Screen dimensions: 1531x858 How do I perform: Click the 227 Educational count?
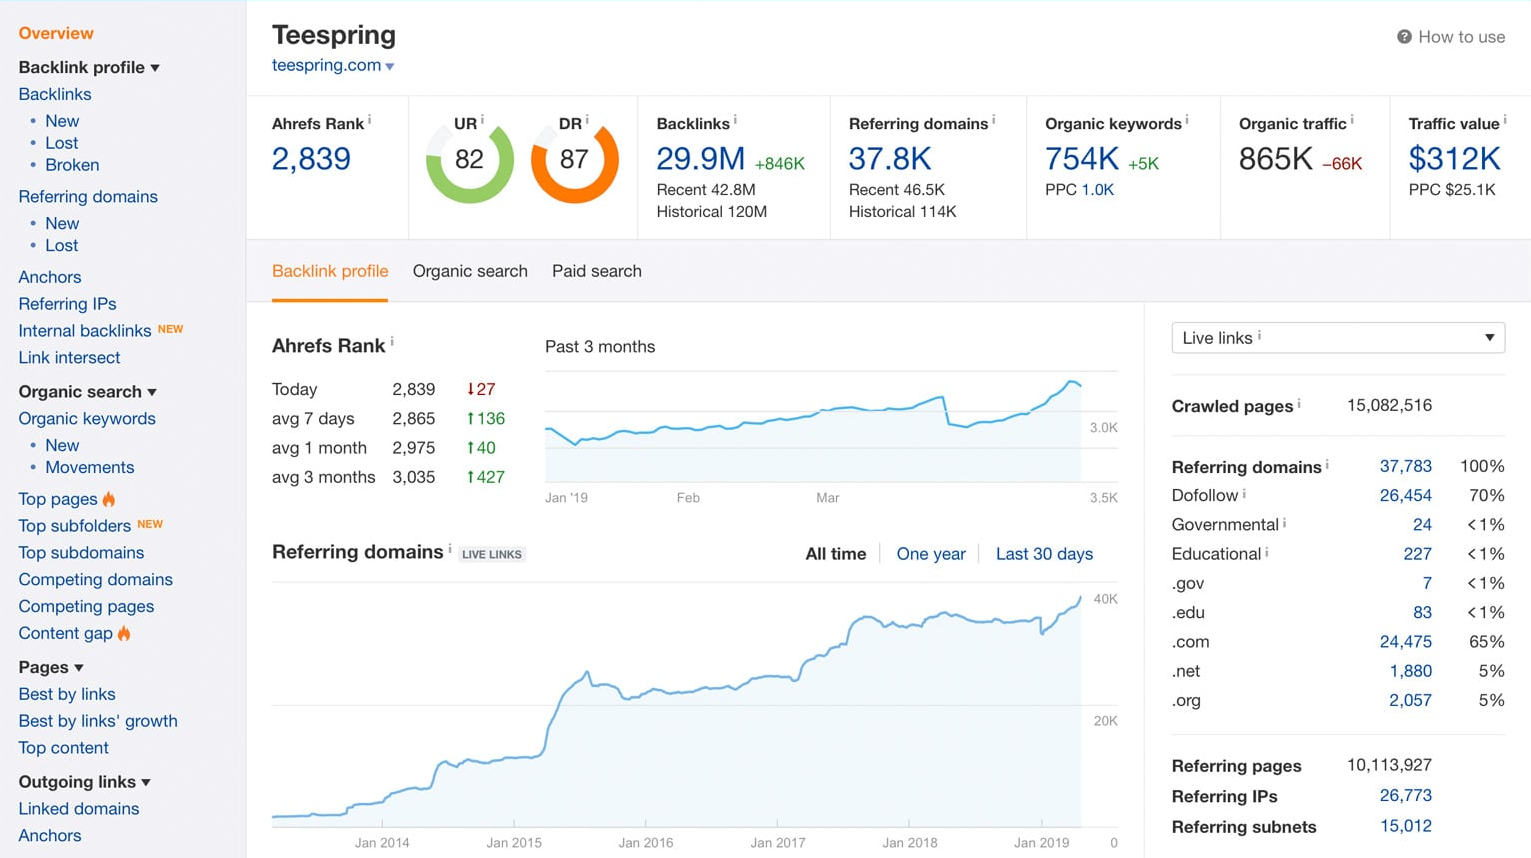1417,554
